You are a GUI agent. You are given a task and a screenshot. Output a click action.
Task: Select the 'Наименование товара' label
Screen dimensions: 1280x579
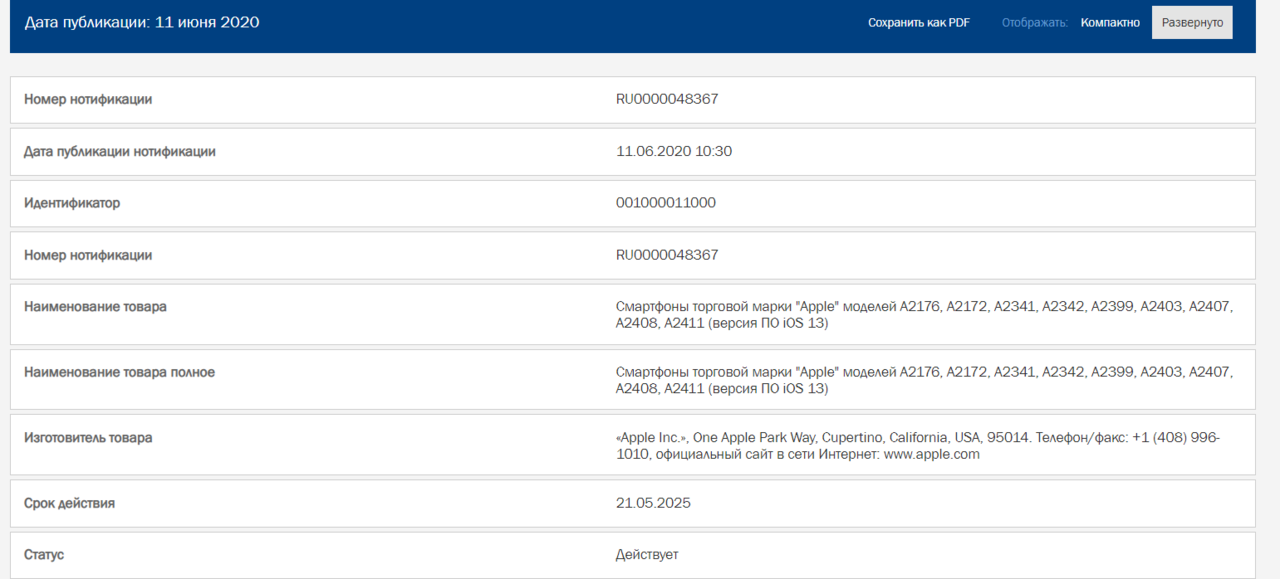click(95, 307)
